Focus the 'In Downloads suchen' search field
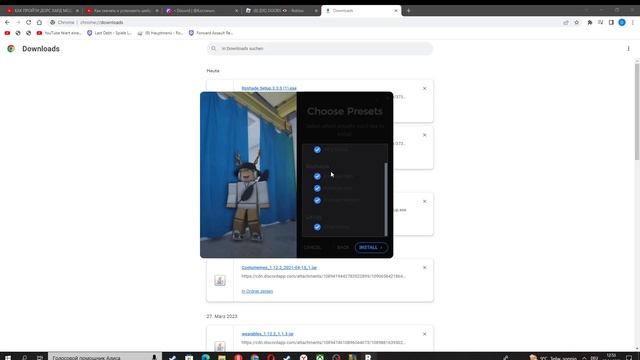The height and width of the screenshot is (360, 640). pos(320,49)
